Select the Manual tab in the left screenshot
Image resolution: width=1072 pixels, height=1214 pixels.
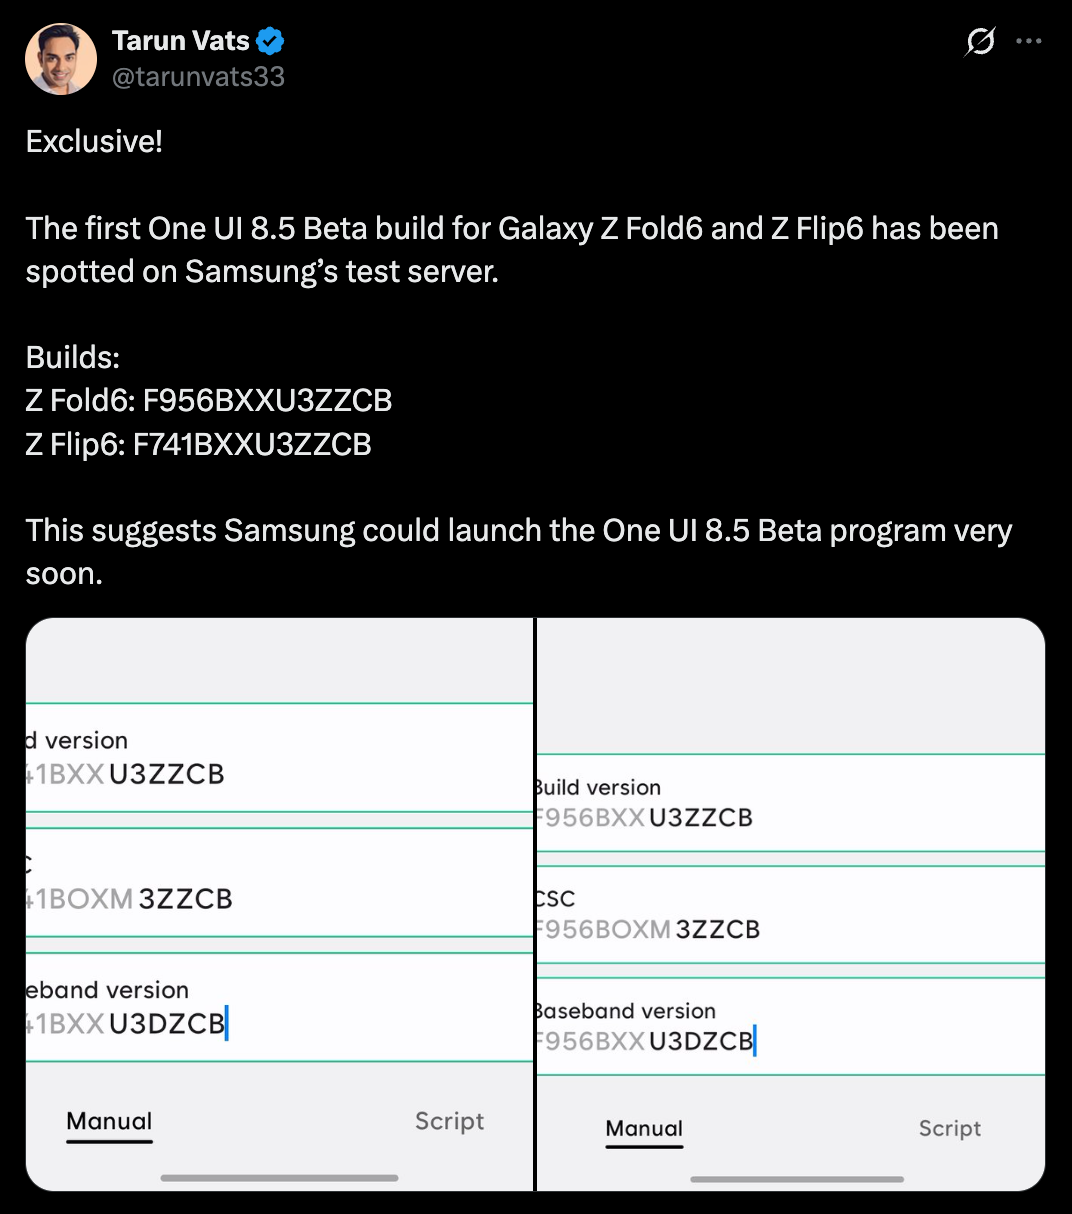point(108,1121)
